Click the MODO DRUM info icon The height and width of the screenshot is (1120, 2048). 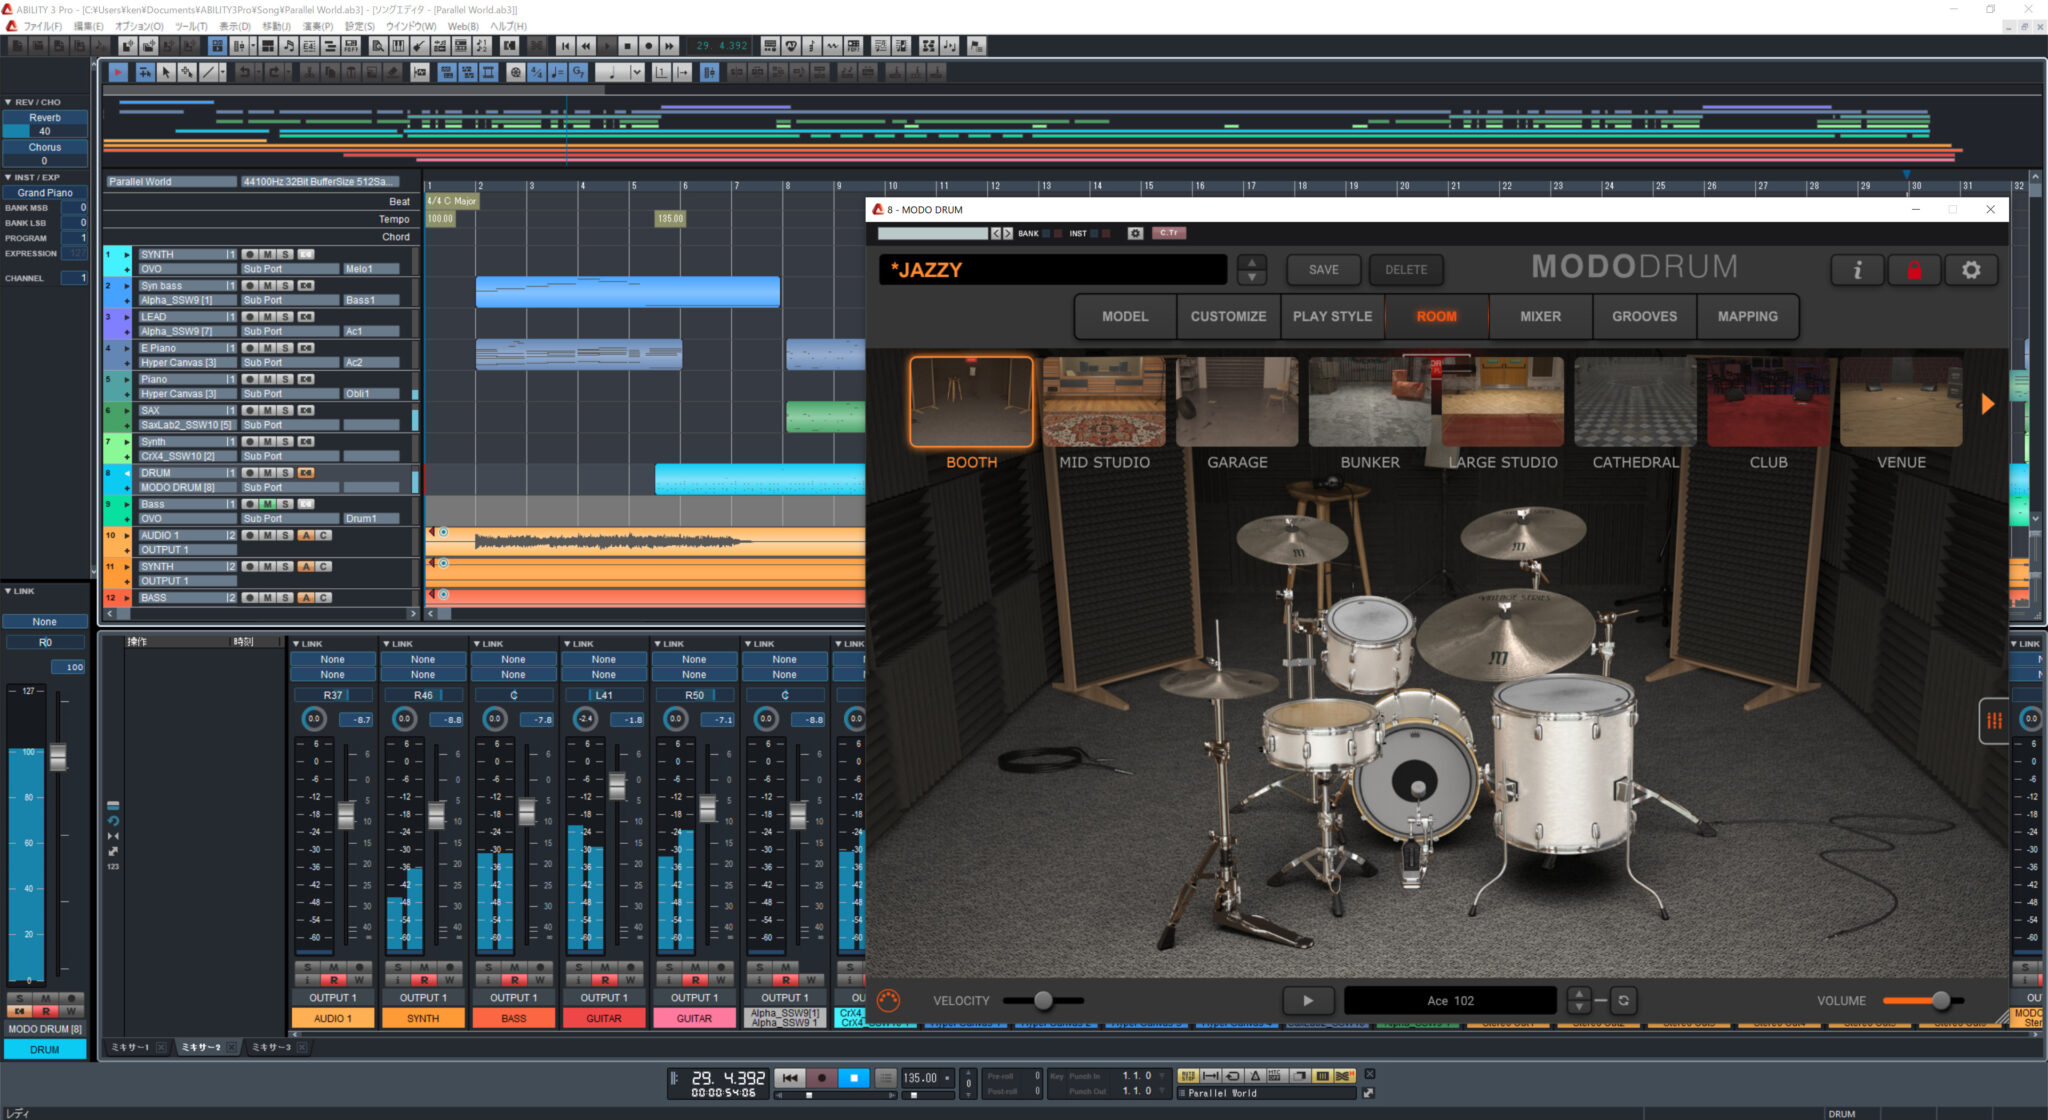[x=1857, y=270]
